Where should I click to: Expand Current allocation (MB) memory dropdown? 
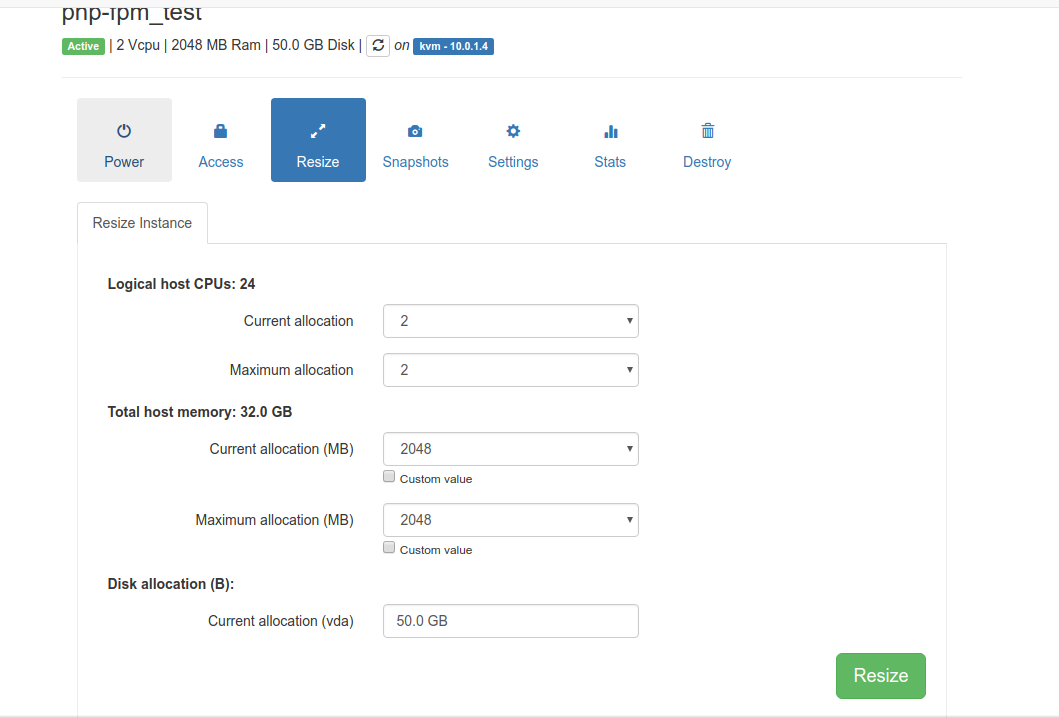click(x=511, y=449)
